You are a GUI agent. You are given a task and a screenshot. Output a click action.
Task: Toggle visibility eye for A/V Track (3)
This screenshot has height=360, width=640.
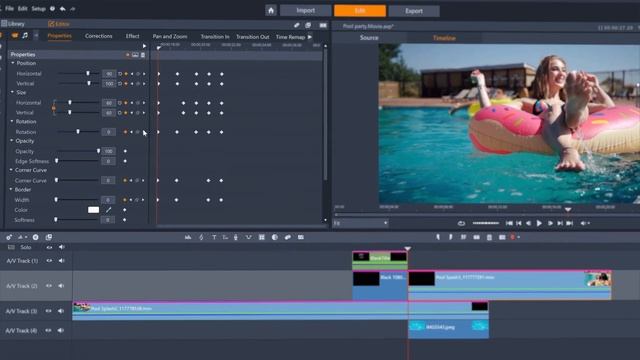(x=49, y=311)
